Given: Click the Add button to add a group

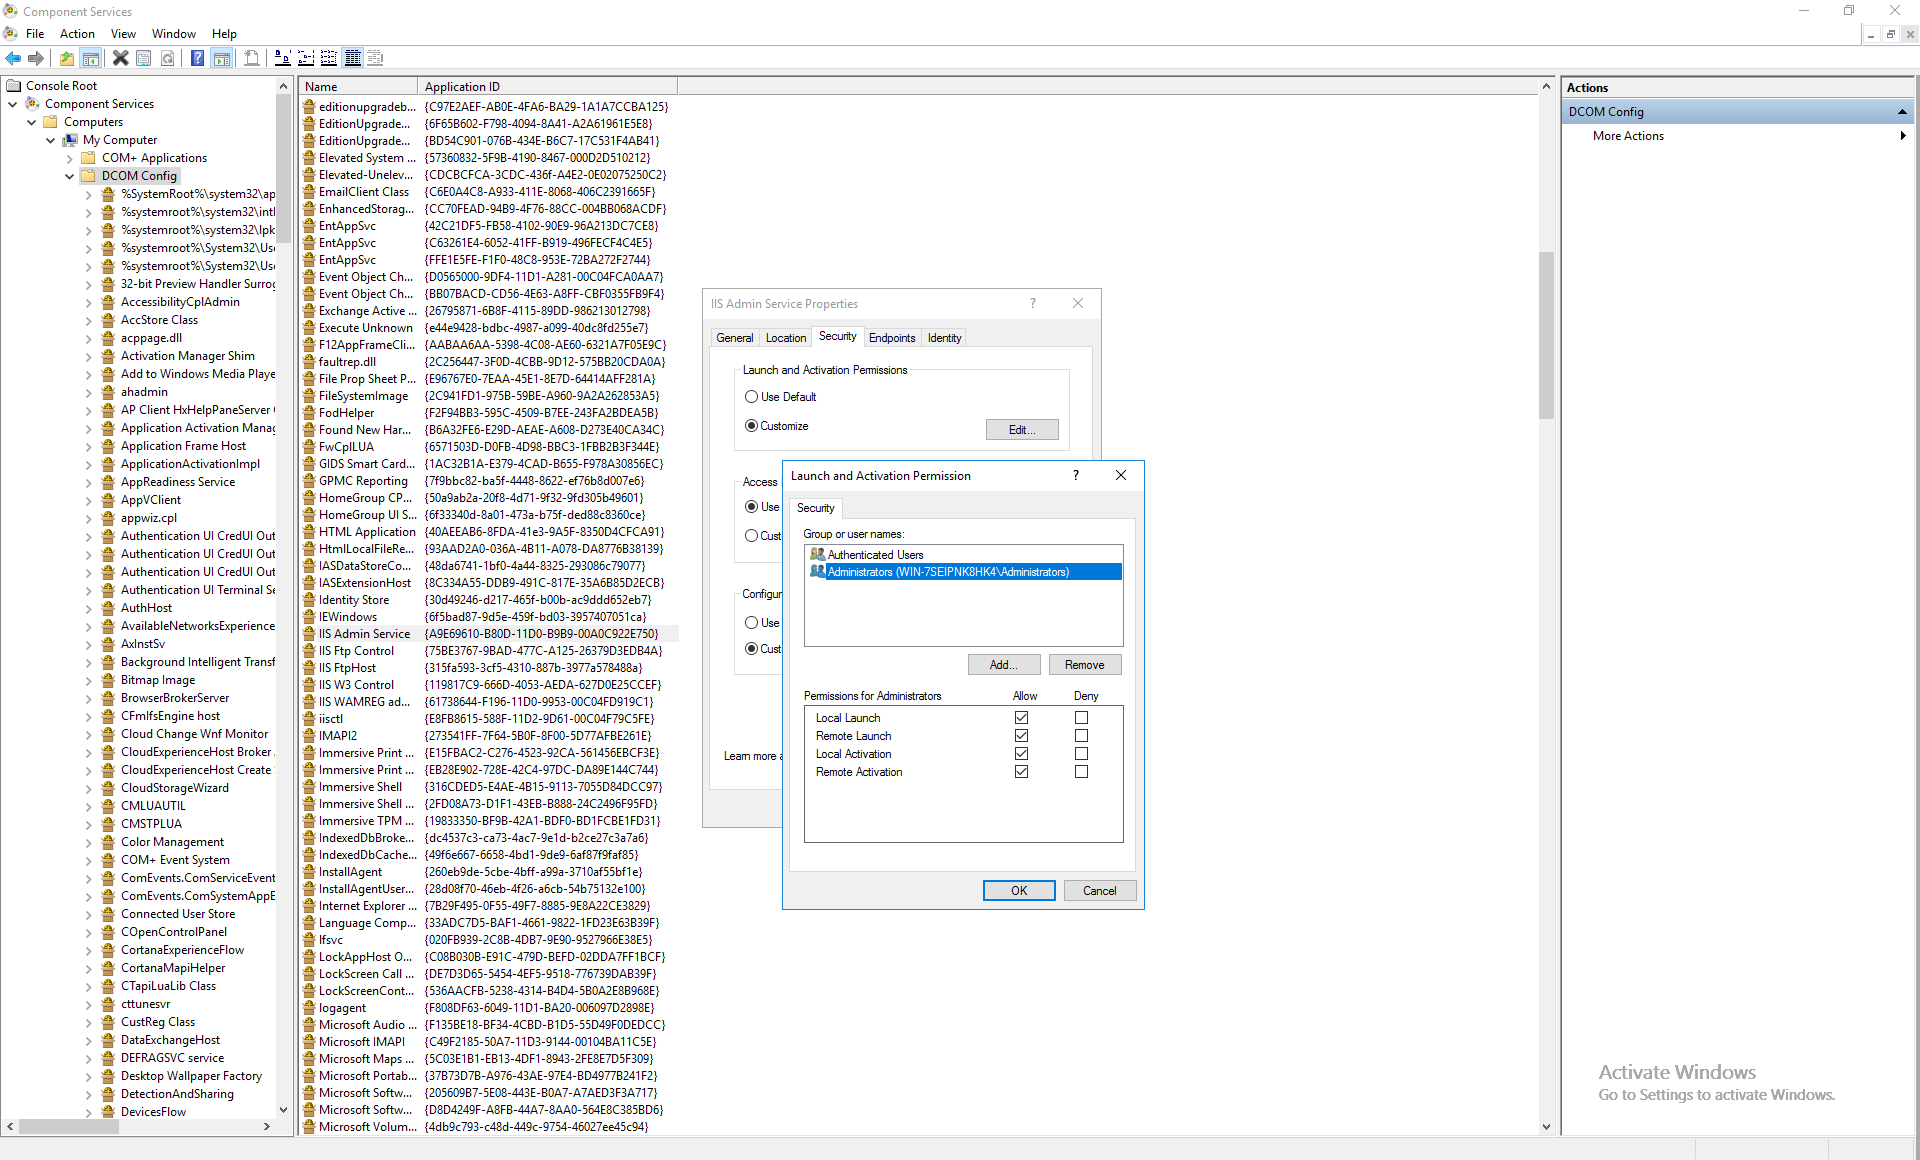Looking at the screenshot, I should click(1003, 664).
